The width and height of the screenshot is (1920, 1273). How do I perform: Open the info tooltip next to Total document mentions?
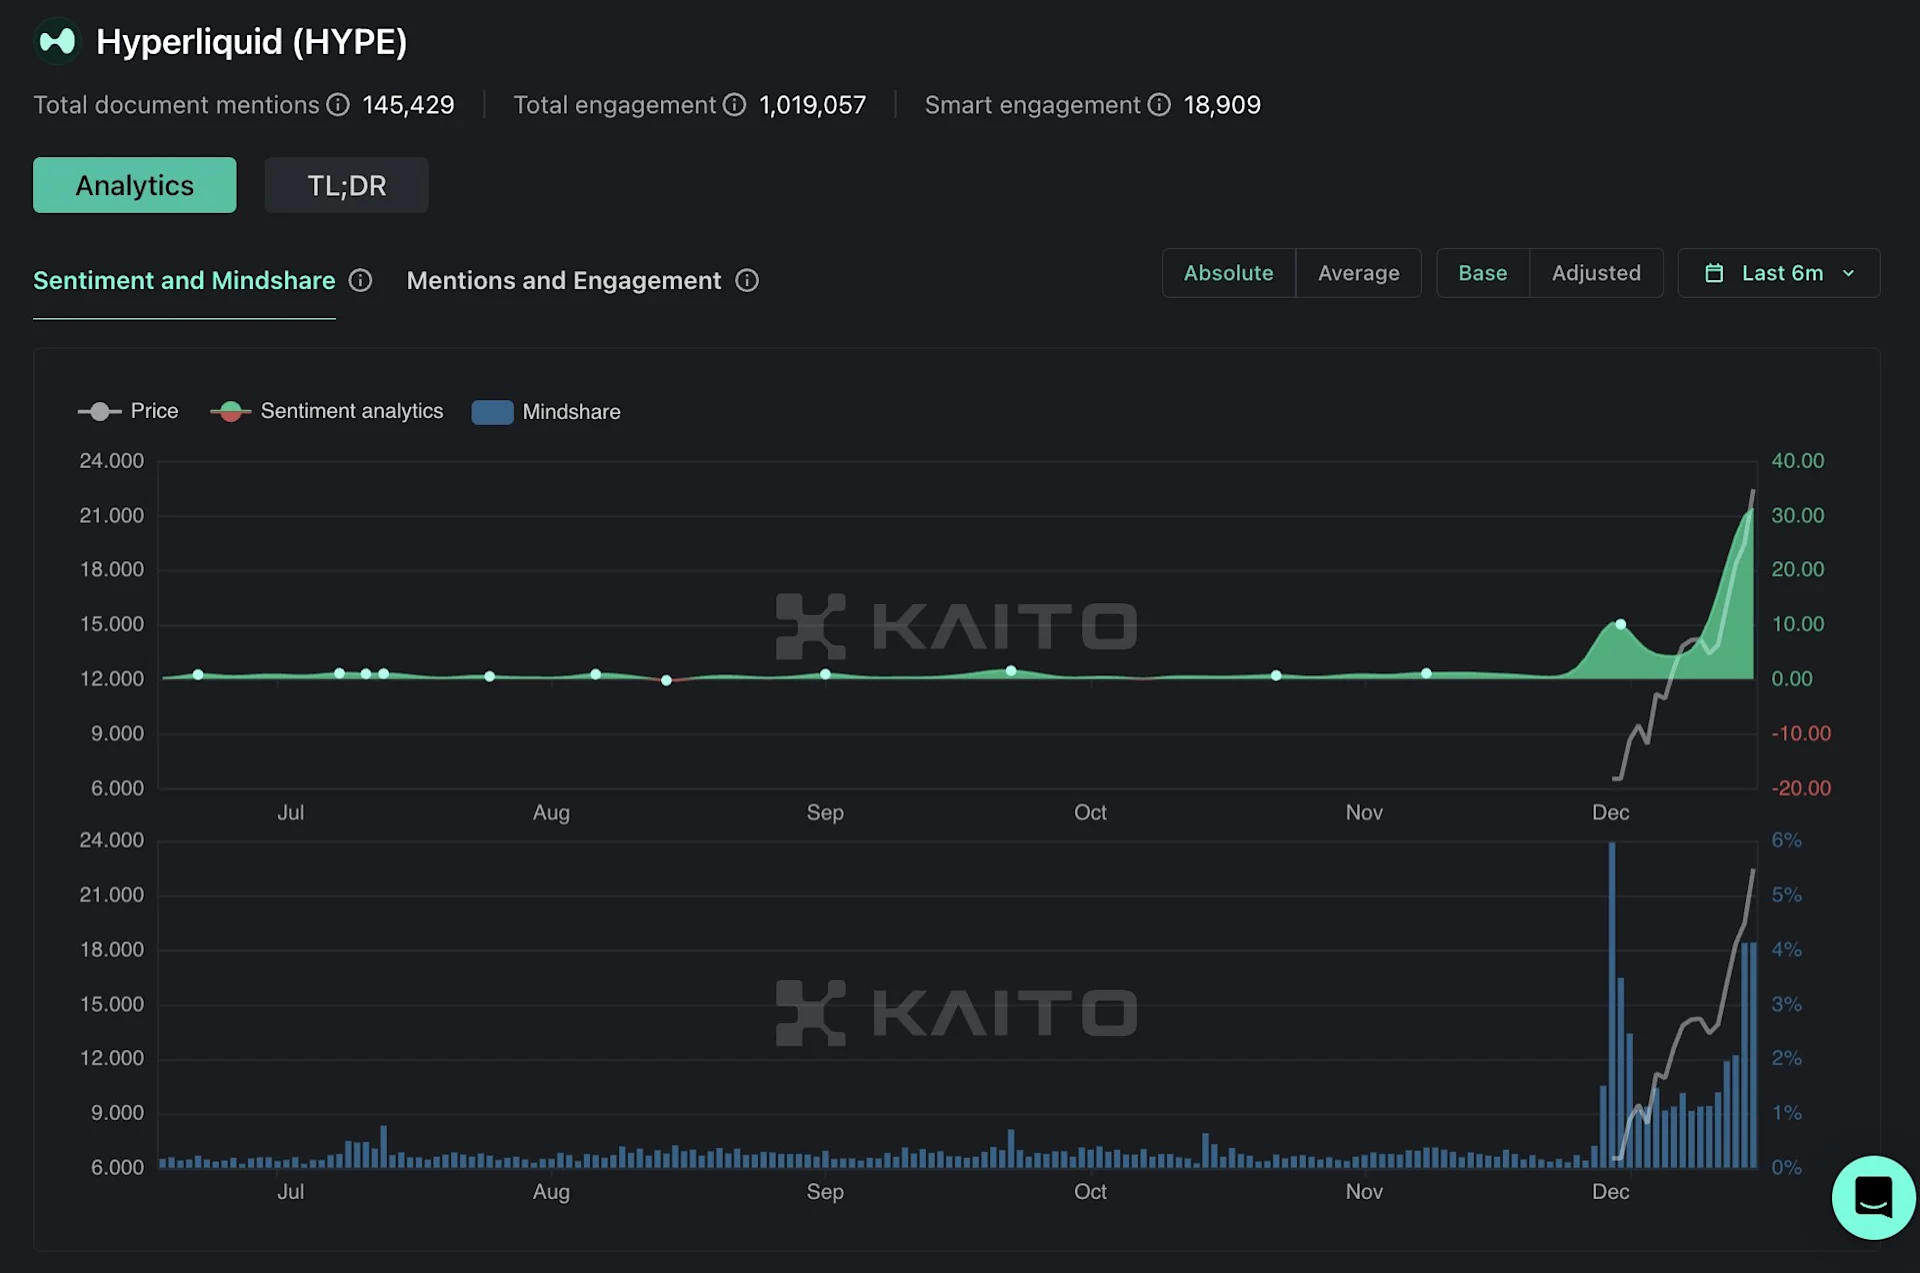coord(338,105)
